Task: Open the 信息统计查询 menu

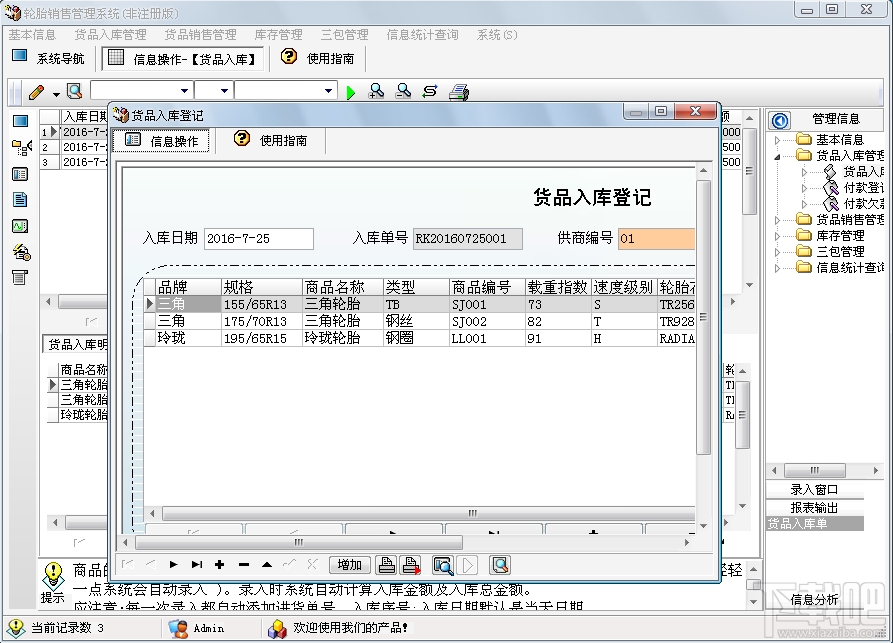Action: click(423, 35)
